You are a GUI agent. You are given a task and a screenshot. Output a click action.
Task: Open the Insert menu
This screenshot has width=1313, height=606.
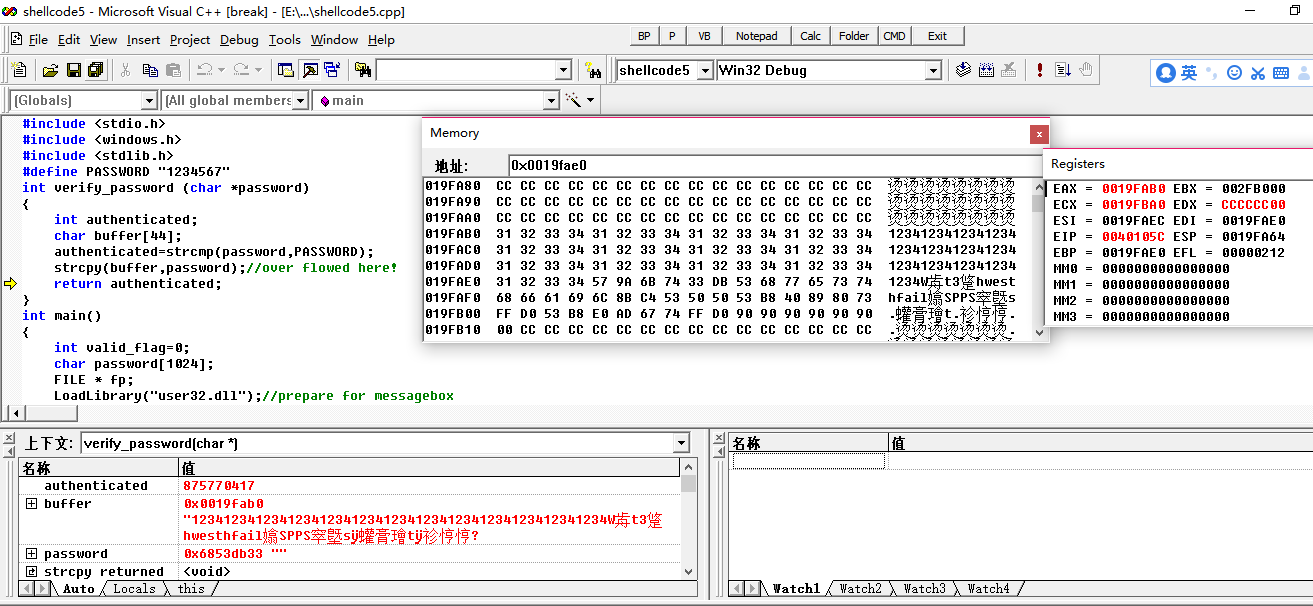point(143,40)
